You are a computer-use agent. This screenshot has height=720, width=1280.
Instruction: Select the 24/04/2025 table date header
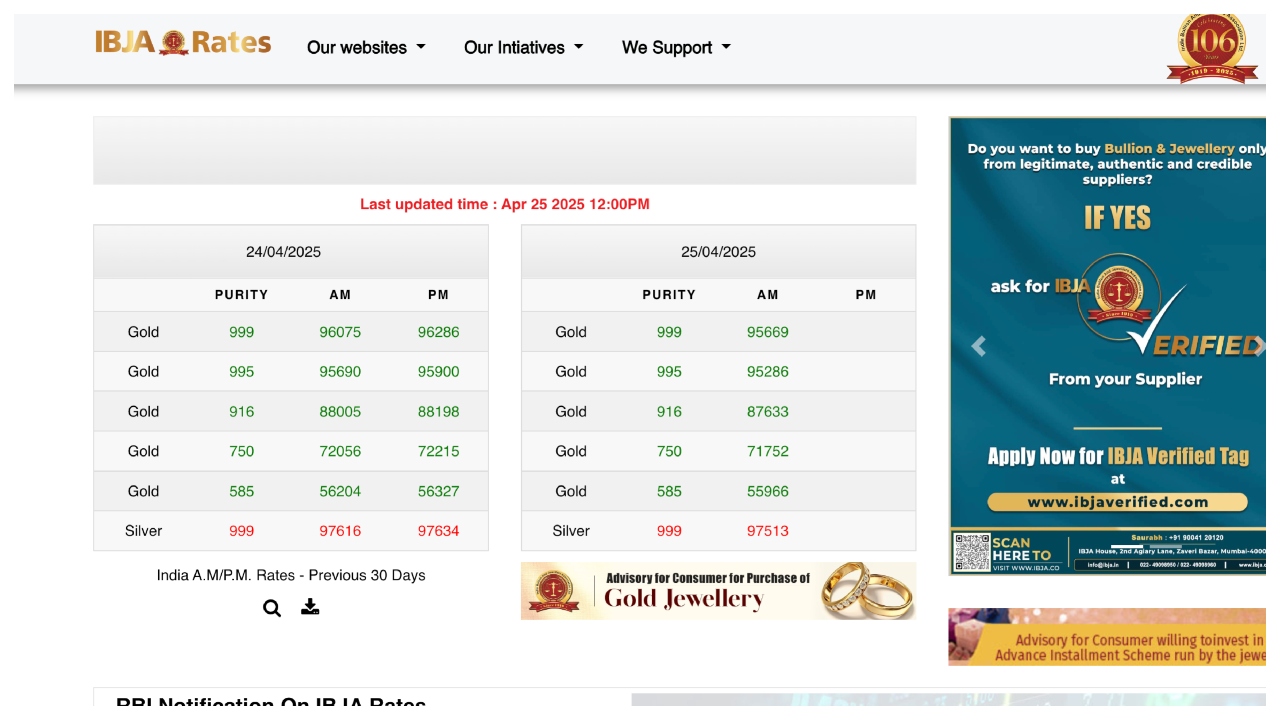click(284, 252)
